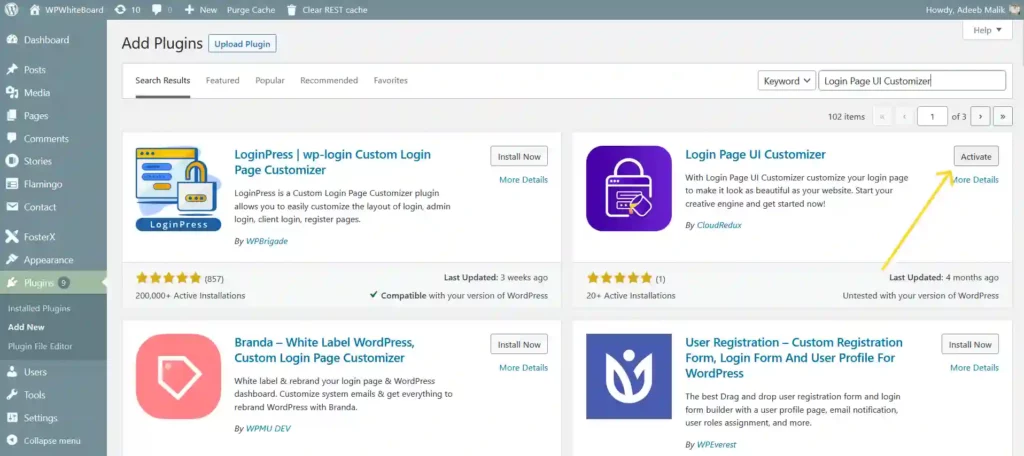The image size is (1024, 456).
Task: Click the Appearance brush icon
Action: tap(12, 259)
